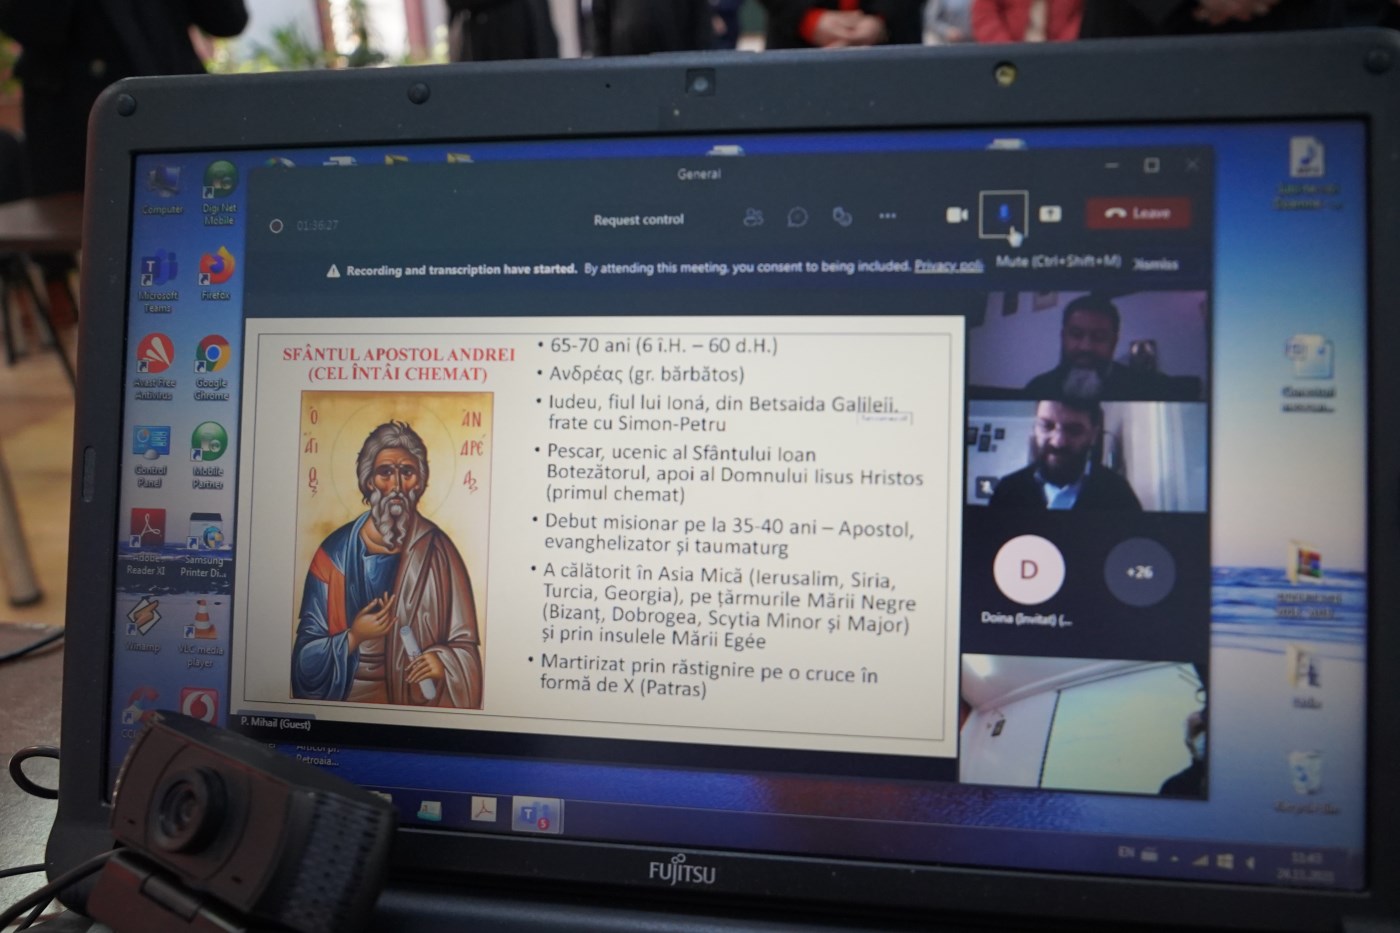
Task: Launch Google Chrome from the desktop
Action: point(212,368)
